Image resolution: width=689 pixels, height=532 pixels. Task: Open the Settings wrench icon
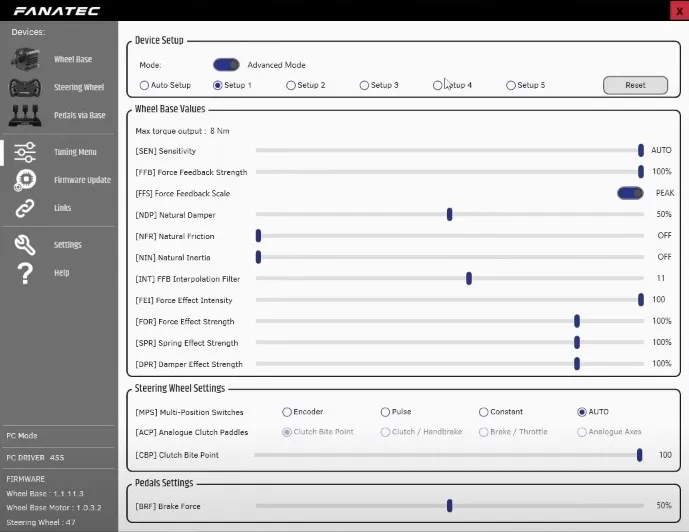coord(25,245)
